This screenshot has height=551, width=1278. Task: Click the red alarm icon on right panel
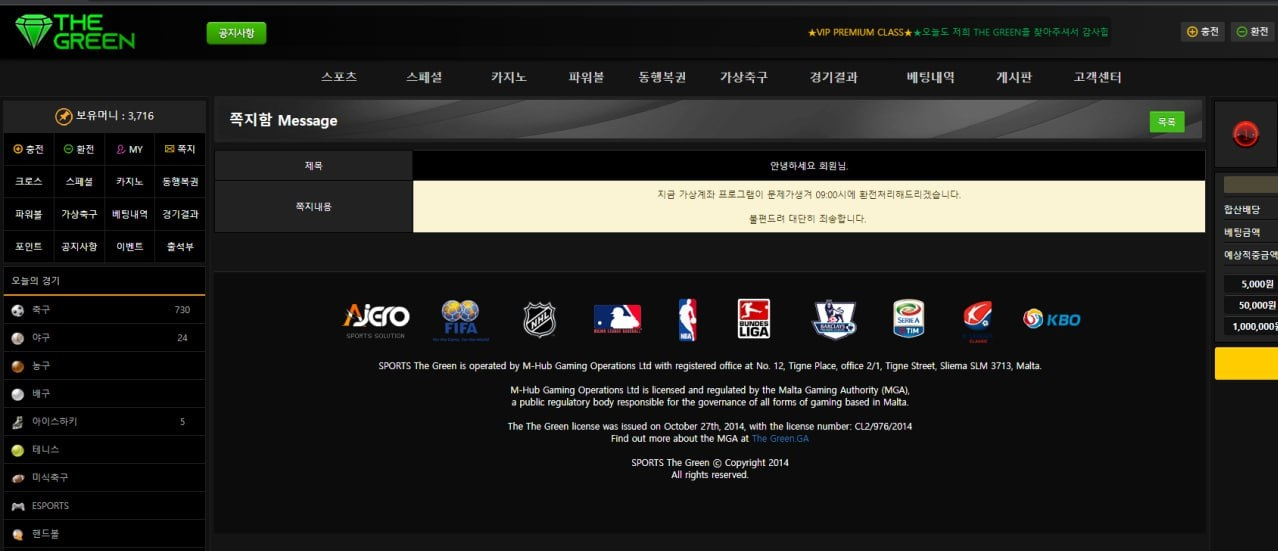pyautogui.click(x=1245, y=134)
